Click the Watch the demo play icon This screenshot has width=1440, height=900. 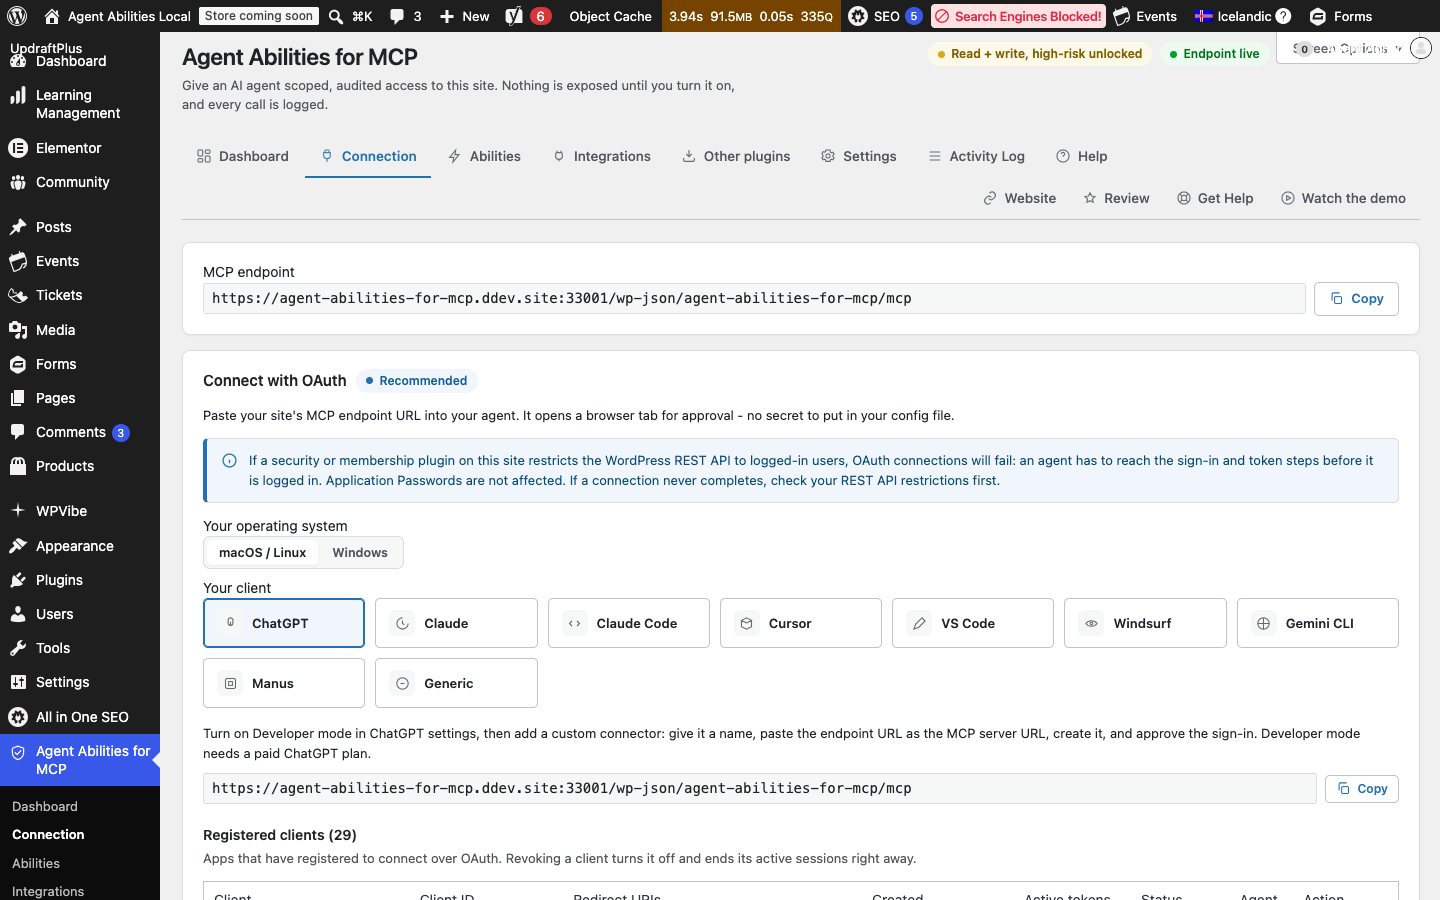[x=1288, y=198]
